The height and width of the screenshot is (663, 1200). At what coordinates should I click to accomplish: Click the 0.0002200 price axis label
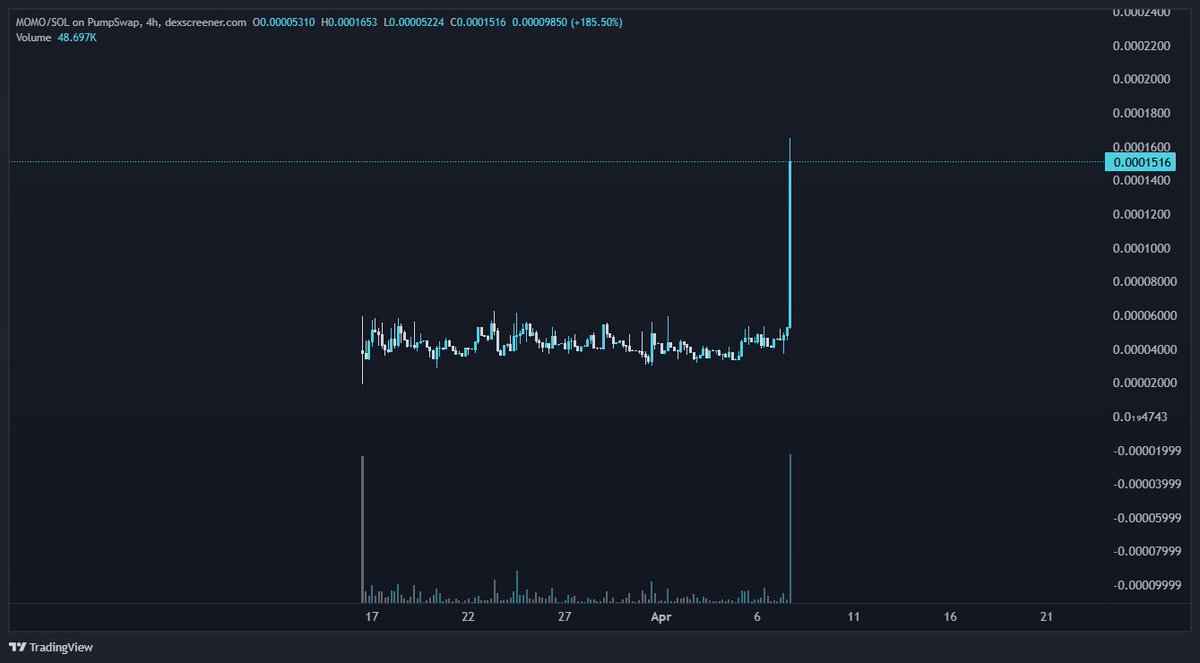pyautogui.click(x=1143, y=46)
